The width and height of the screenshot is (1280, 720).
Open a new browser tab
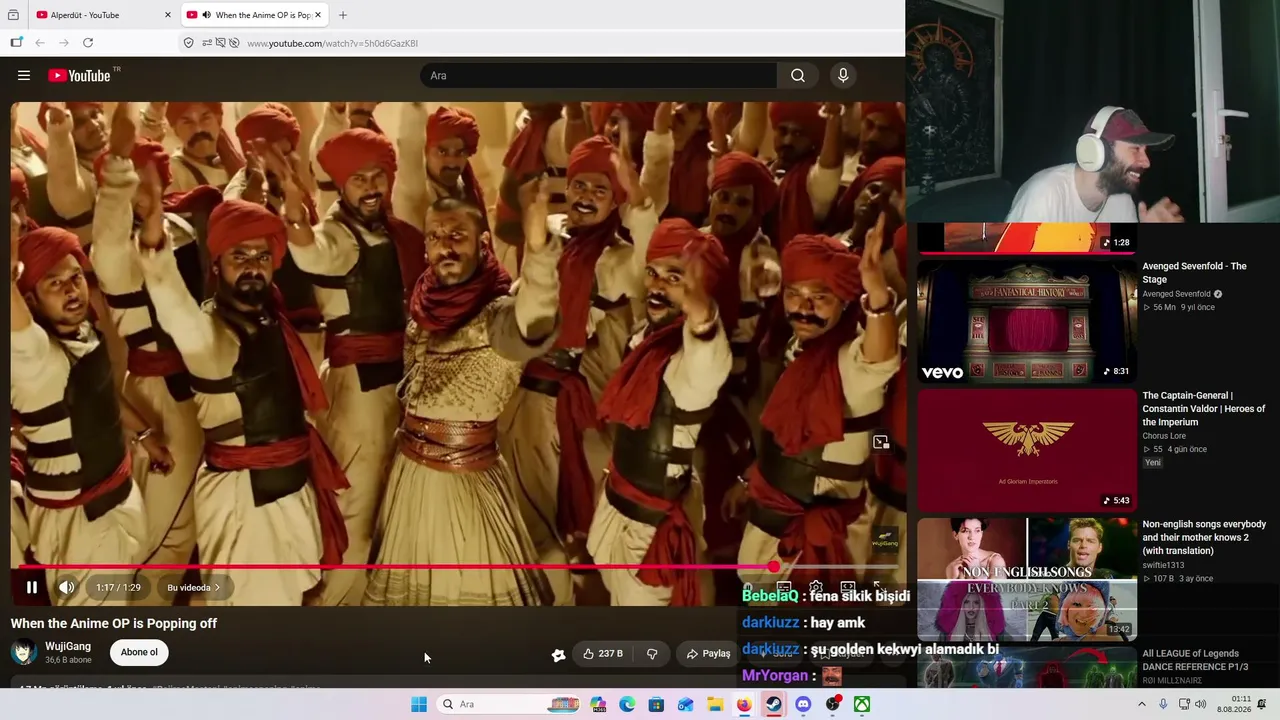pyautogui.click(x=343, y=15)
